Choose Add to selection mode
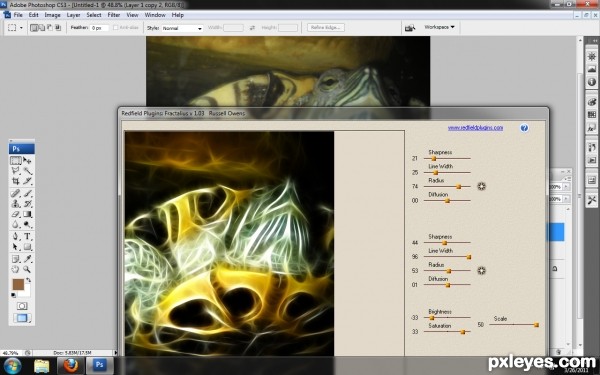The image size is (600, 375). tap(42, 28)
